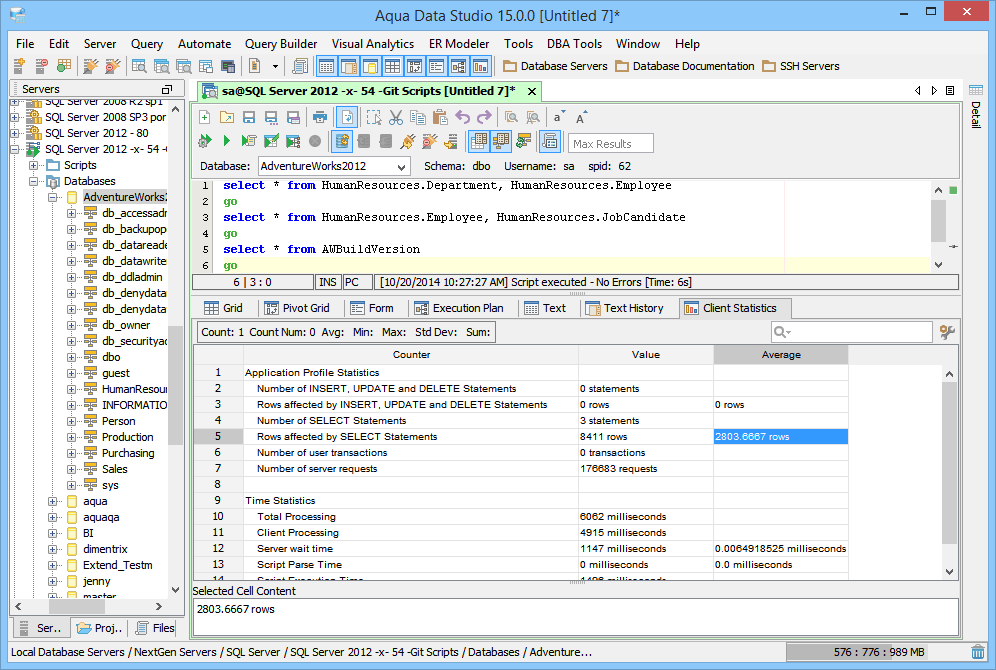The width and height of the screenshot is (996, 670).
Task: Click the Print icon in editor toolbar
Action: (x=320, y=117)
